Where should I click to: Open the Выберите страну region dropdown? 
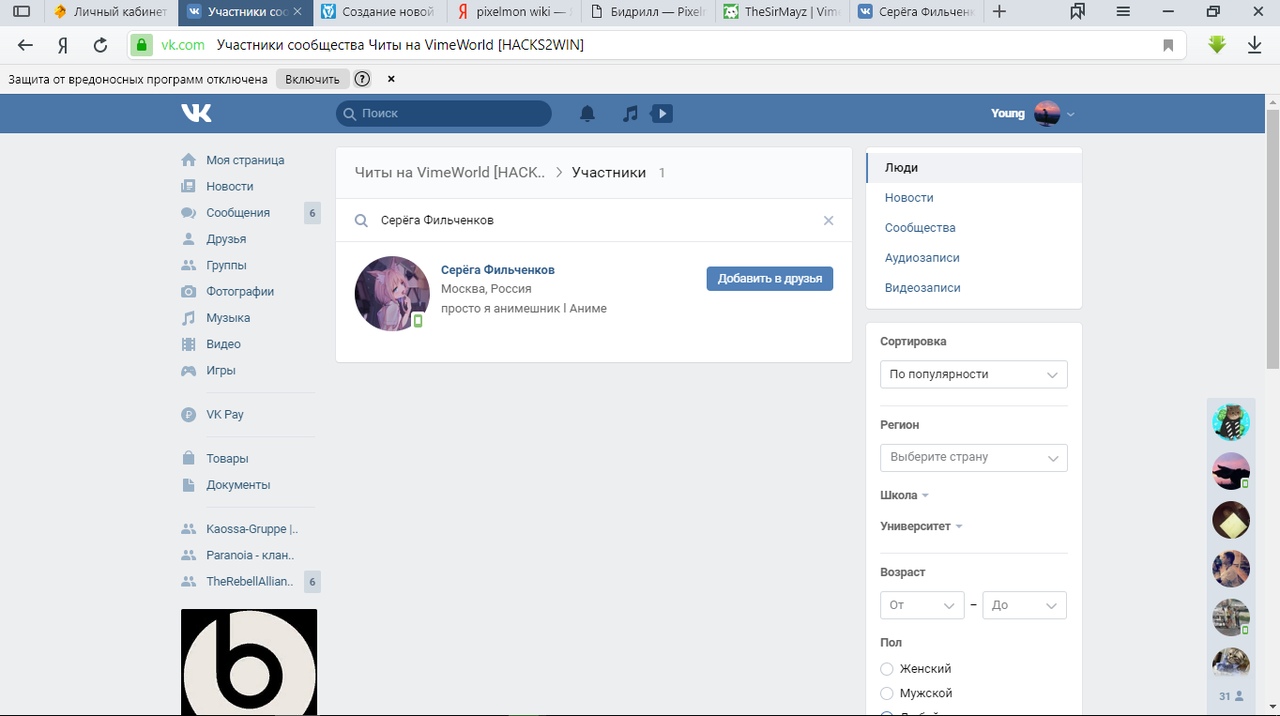[973, 457]
